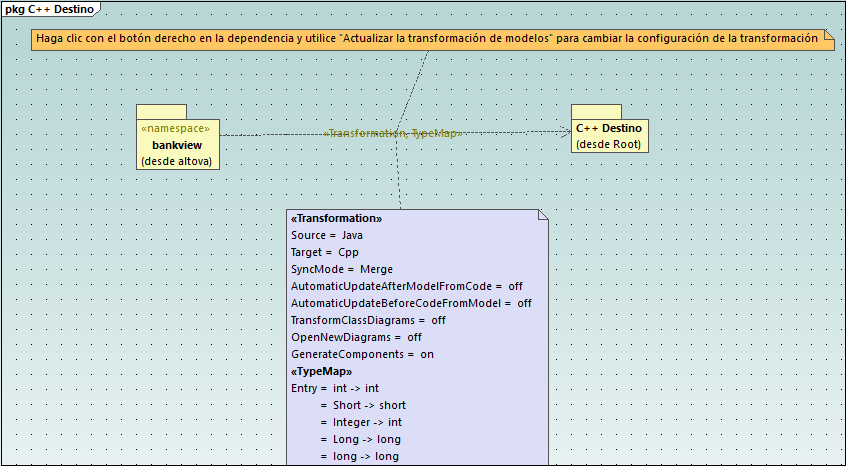Click the bankview package folder tab
Viewport: 846px width, 466px height.
click(161, 111)
